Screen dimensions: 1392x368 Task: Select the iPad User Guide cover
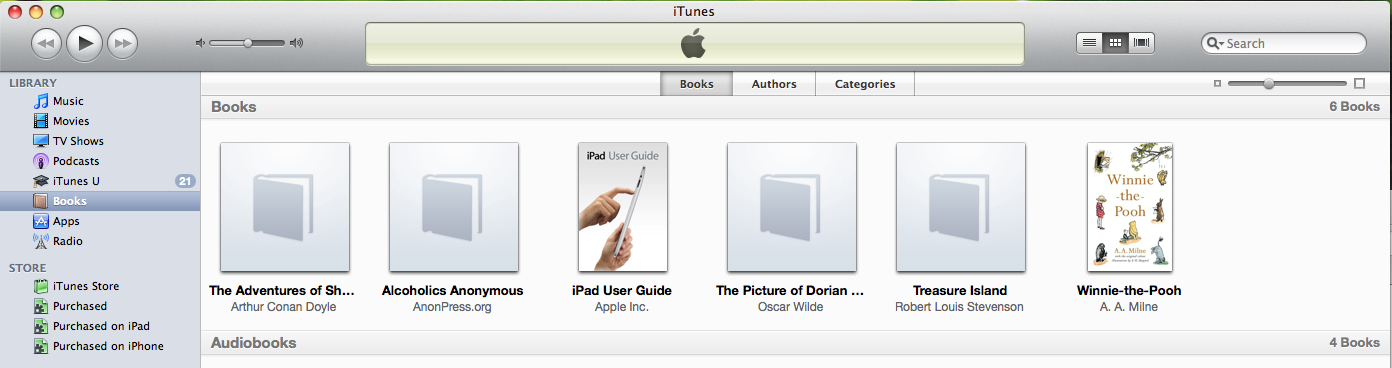(x=623, y=207)
